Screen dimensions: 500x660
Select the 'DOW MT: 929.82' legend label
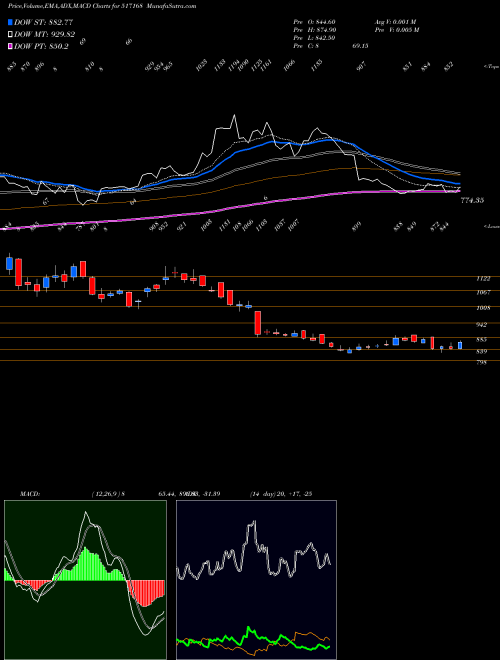44,35
